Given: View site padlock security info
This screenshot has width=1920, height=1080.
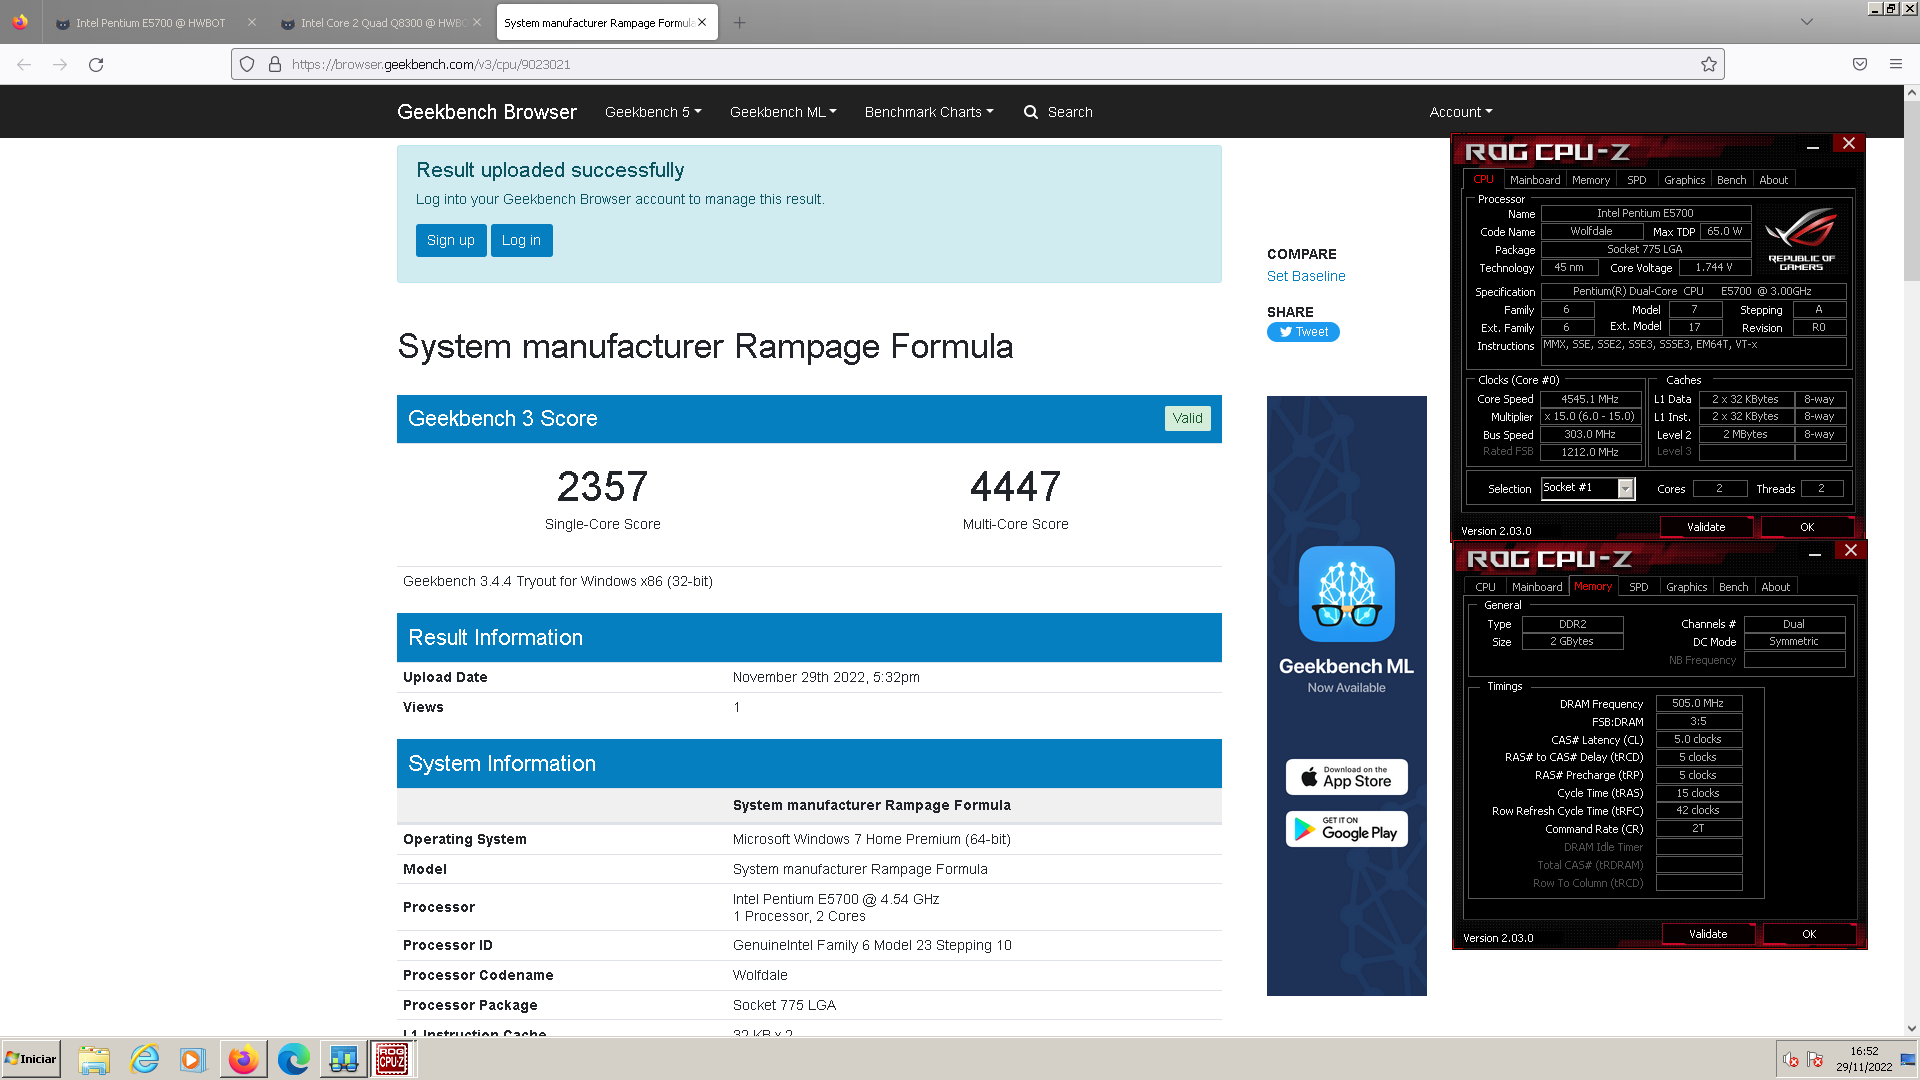Looking at the screenshot, I should [275, 64].
